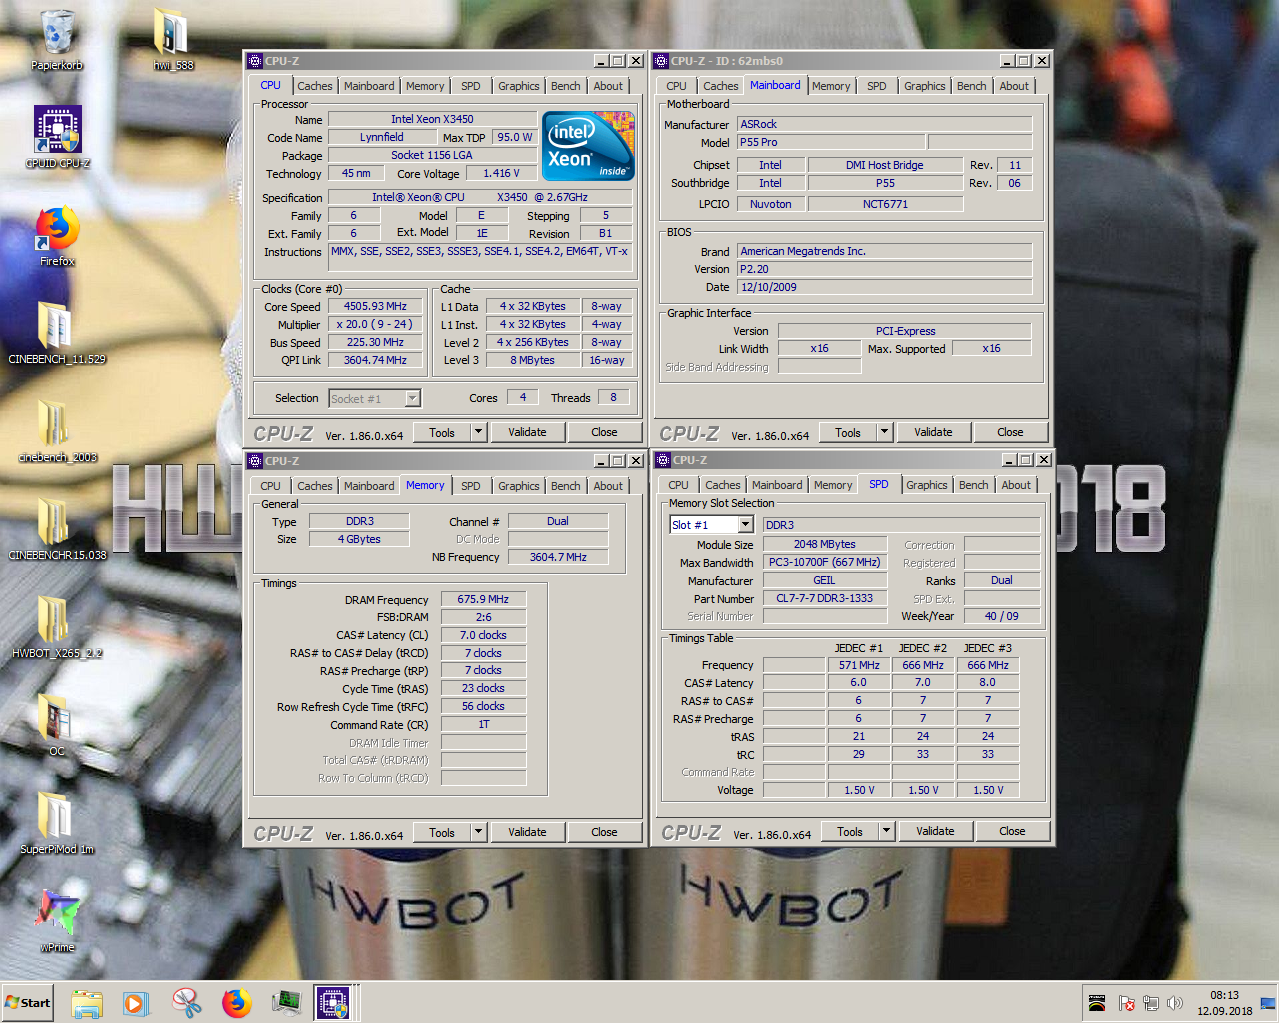The height and width of the screenshot is (1023, 1279).
Task: Launch the CPUID CPU-Z desktop shortcut
Action: [57, 137]
